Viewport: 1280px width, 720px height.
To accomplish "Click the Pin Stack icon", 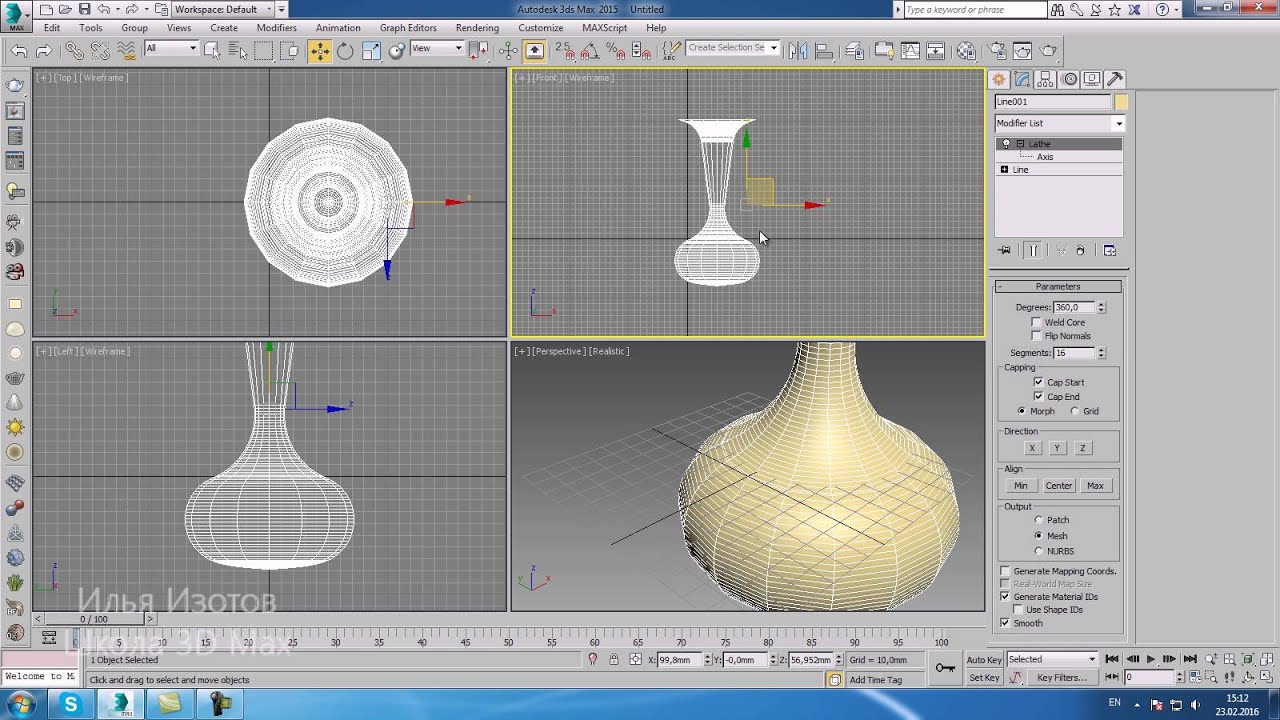I will pos(1005,250).
